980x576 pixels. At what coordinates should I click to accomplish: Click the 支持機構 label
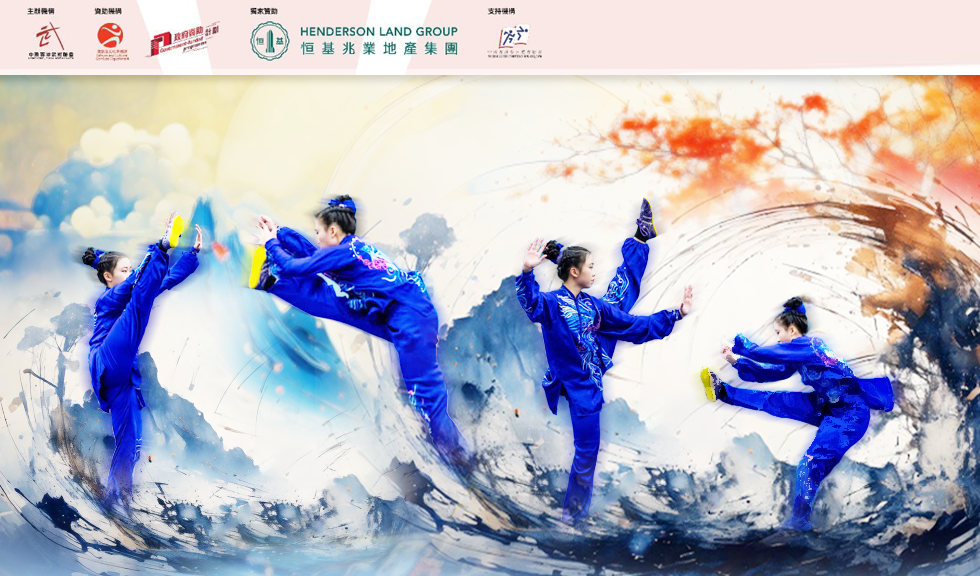pos(501,11)
